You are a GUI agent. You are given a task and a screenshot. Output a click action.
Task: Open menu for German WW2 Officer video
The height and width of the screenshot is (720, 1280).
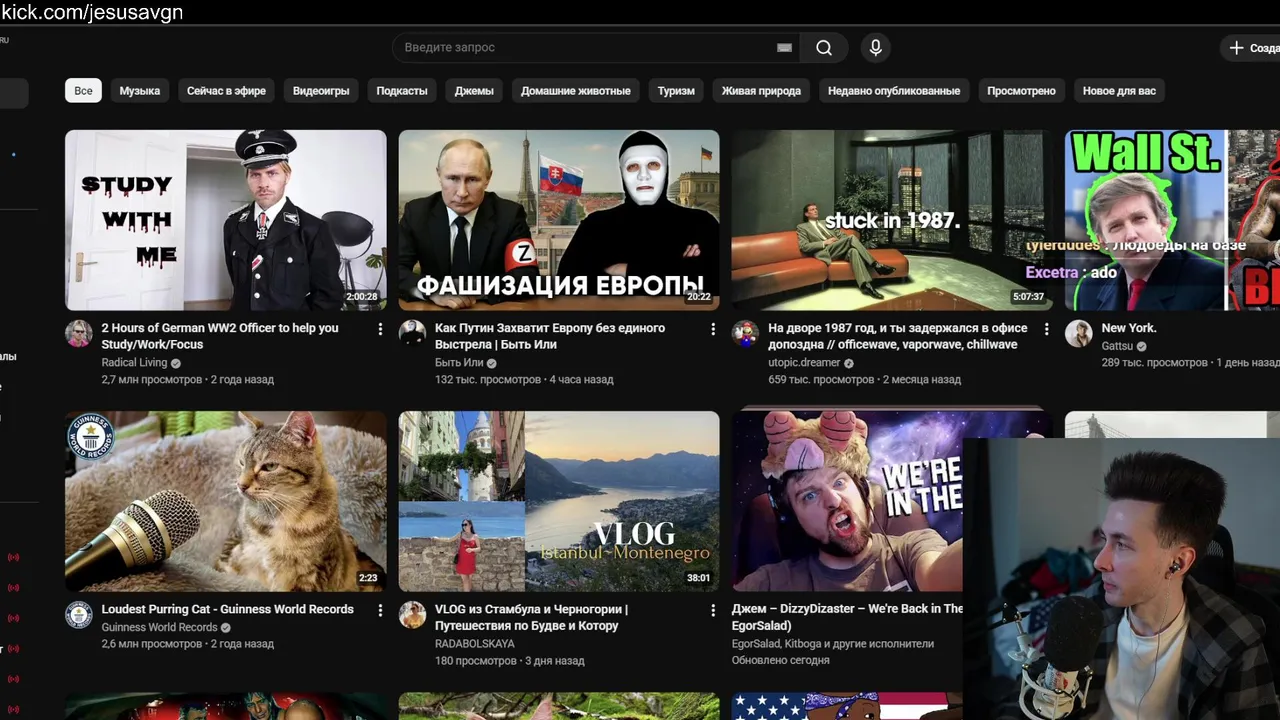click(x=380, y=329)
